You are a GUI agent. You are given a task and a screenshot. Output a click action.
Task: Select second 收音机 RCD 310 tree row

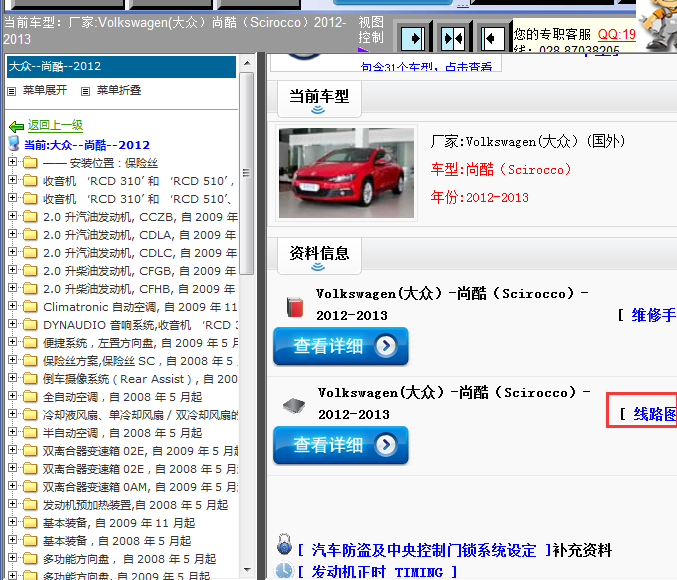coord(137,199)
